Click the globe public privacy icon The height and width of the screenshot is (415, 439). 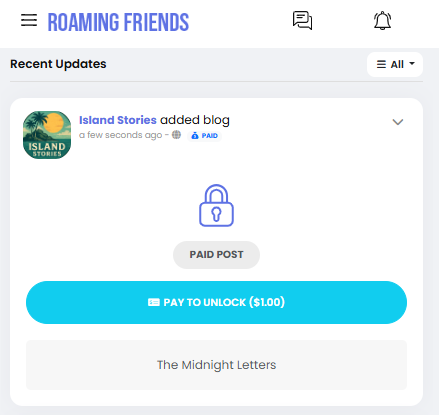(176, 135)
